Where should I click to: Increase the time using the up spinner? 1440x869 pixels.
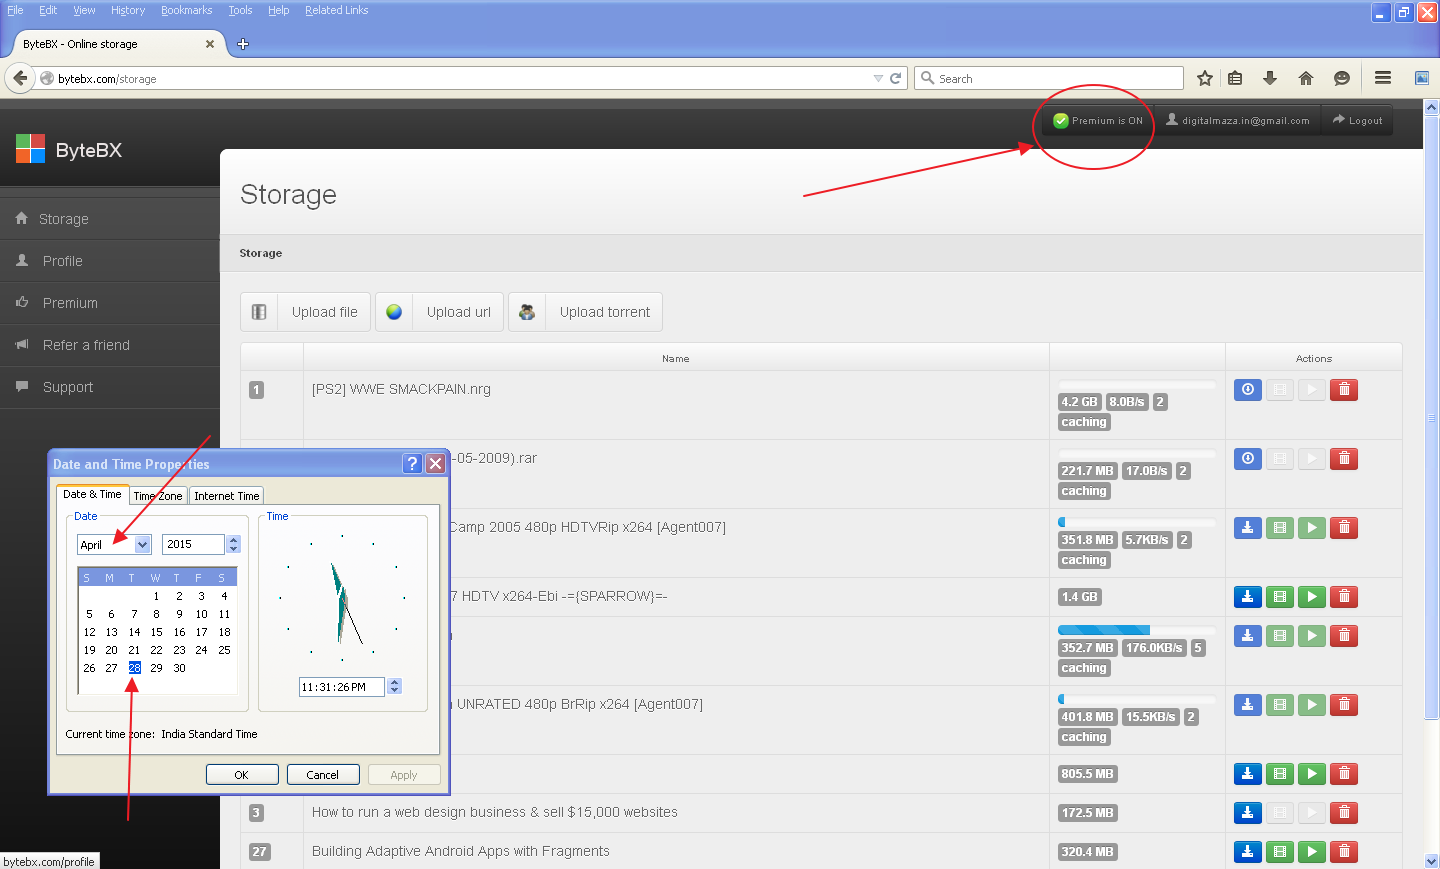[x=394, y=682]
